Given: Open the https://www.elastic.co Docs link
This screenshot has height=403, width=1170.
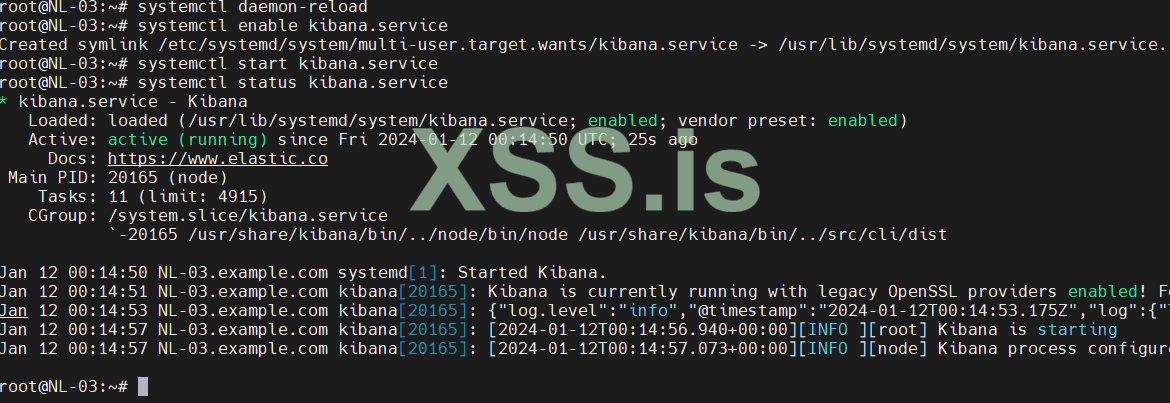Looking at the screenshot, I should (217, 158).
